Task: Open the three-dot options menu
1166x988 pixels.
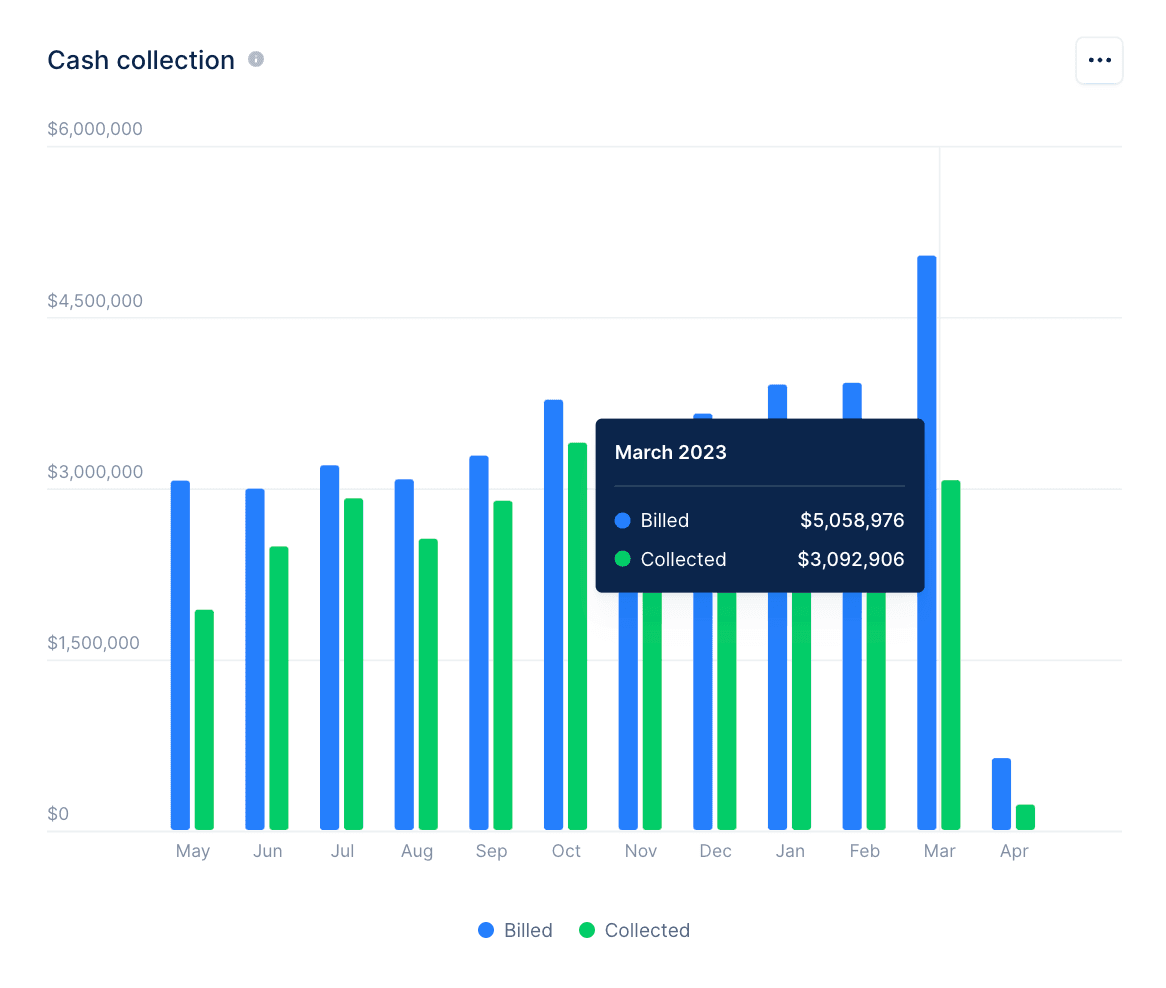Action: (1099, 60)
